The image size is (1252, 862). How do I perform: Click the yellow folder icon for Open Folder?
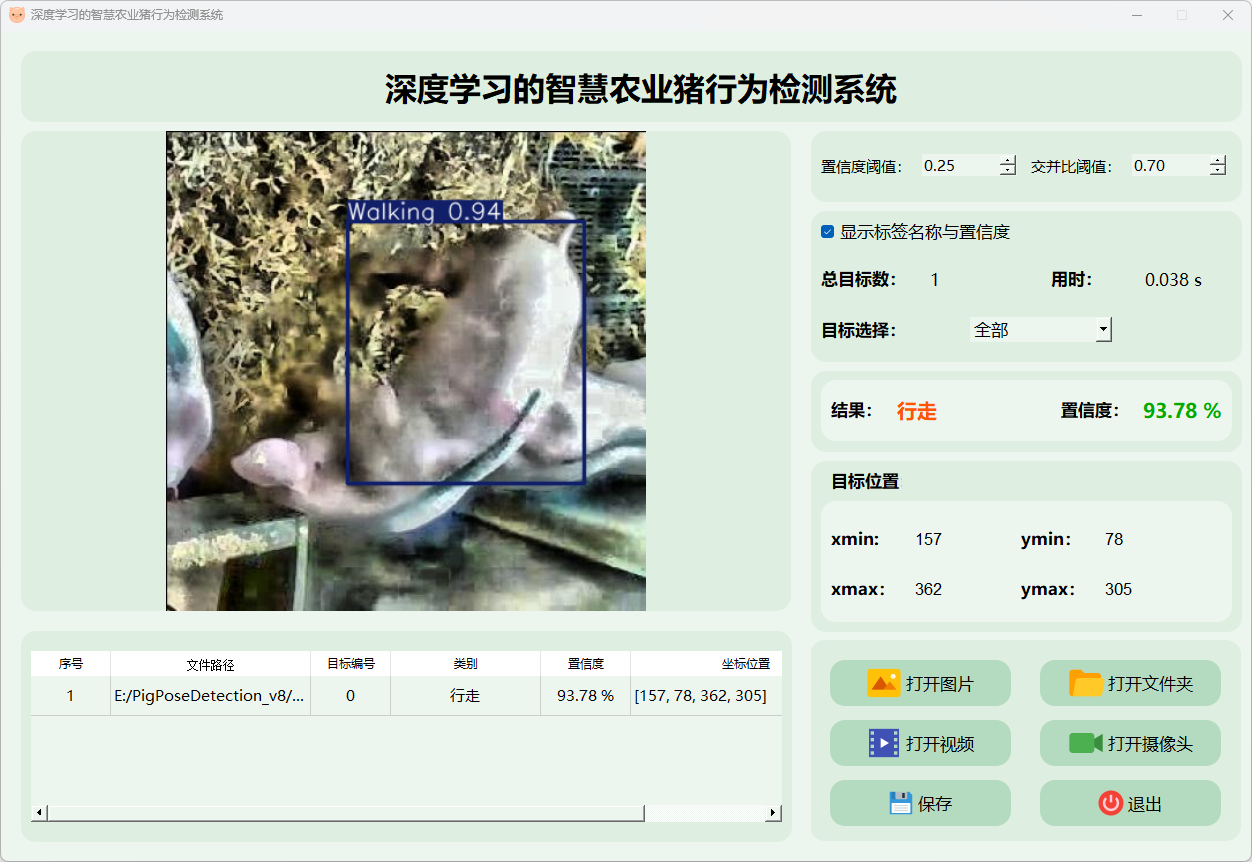tap(1085, 683)
